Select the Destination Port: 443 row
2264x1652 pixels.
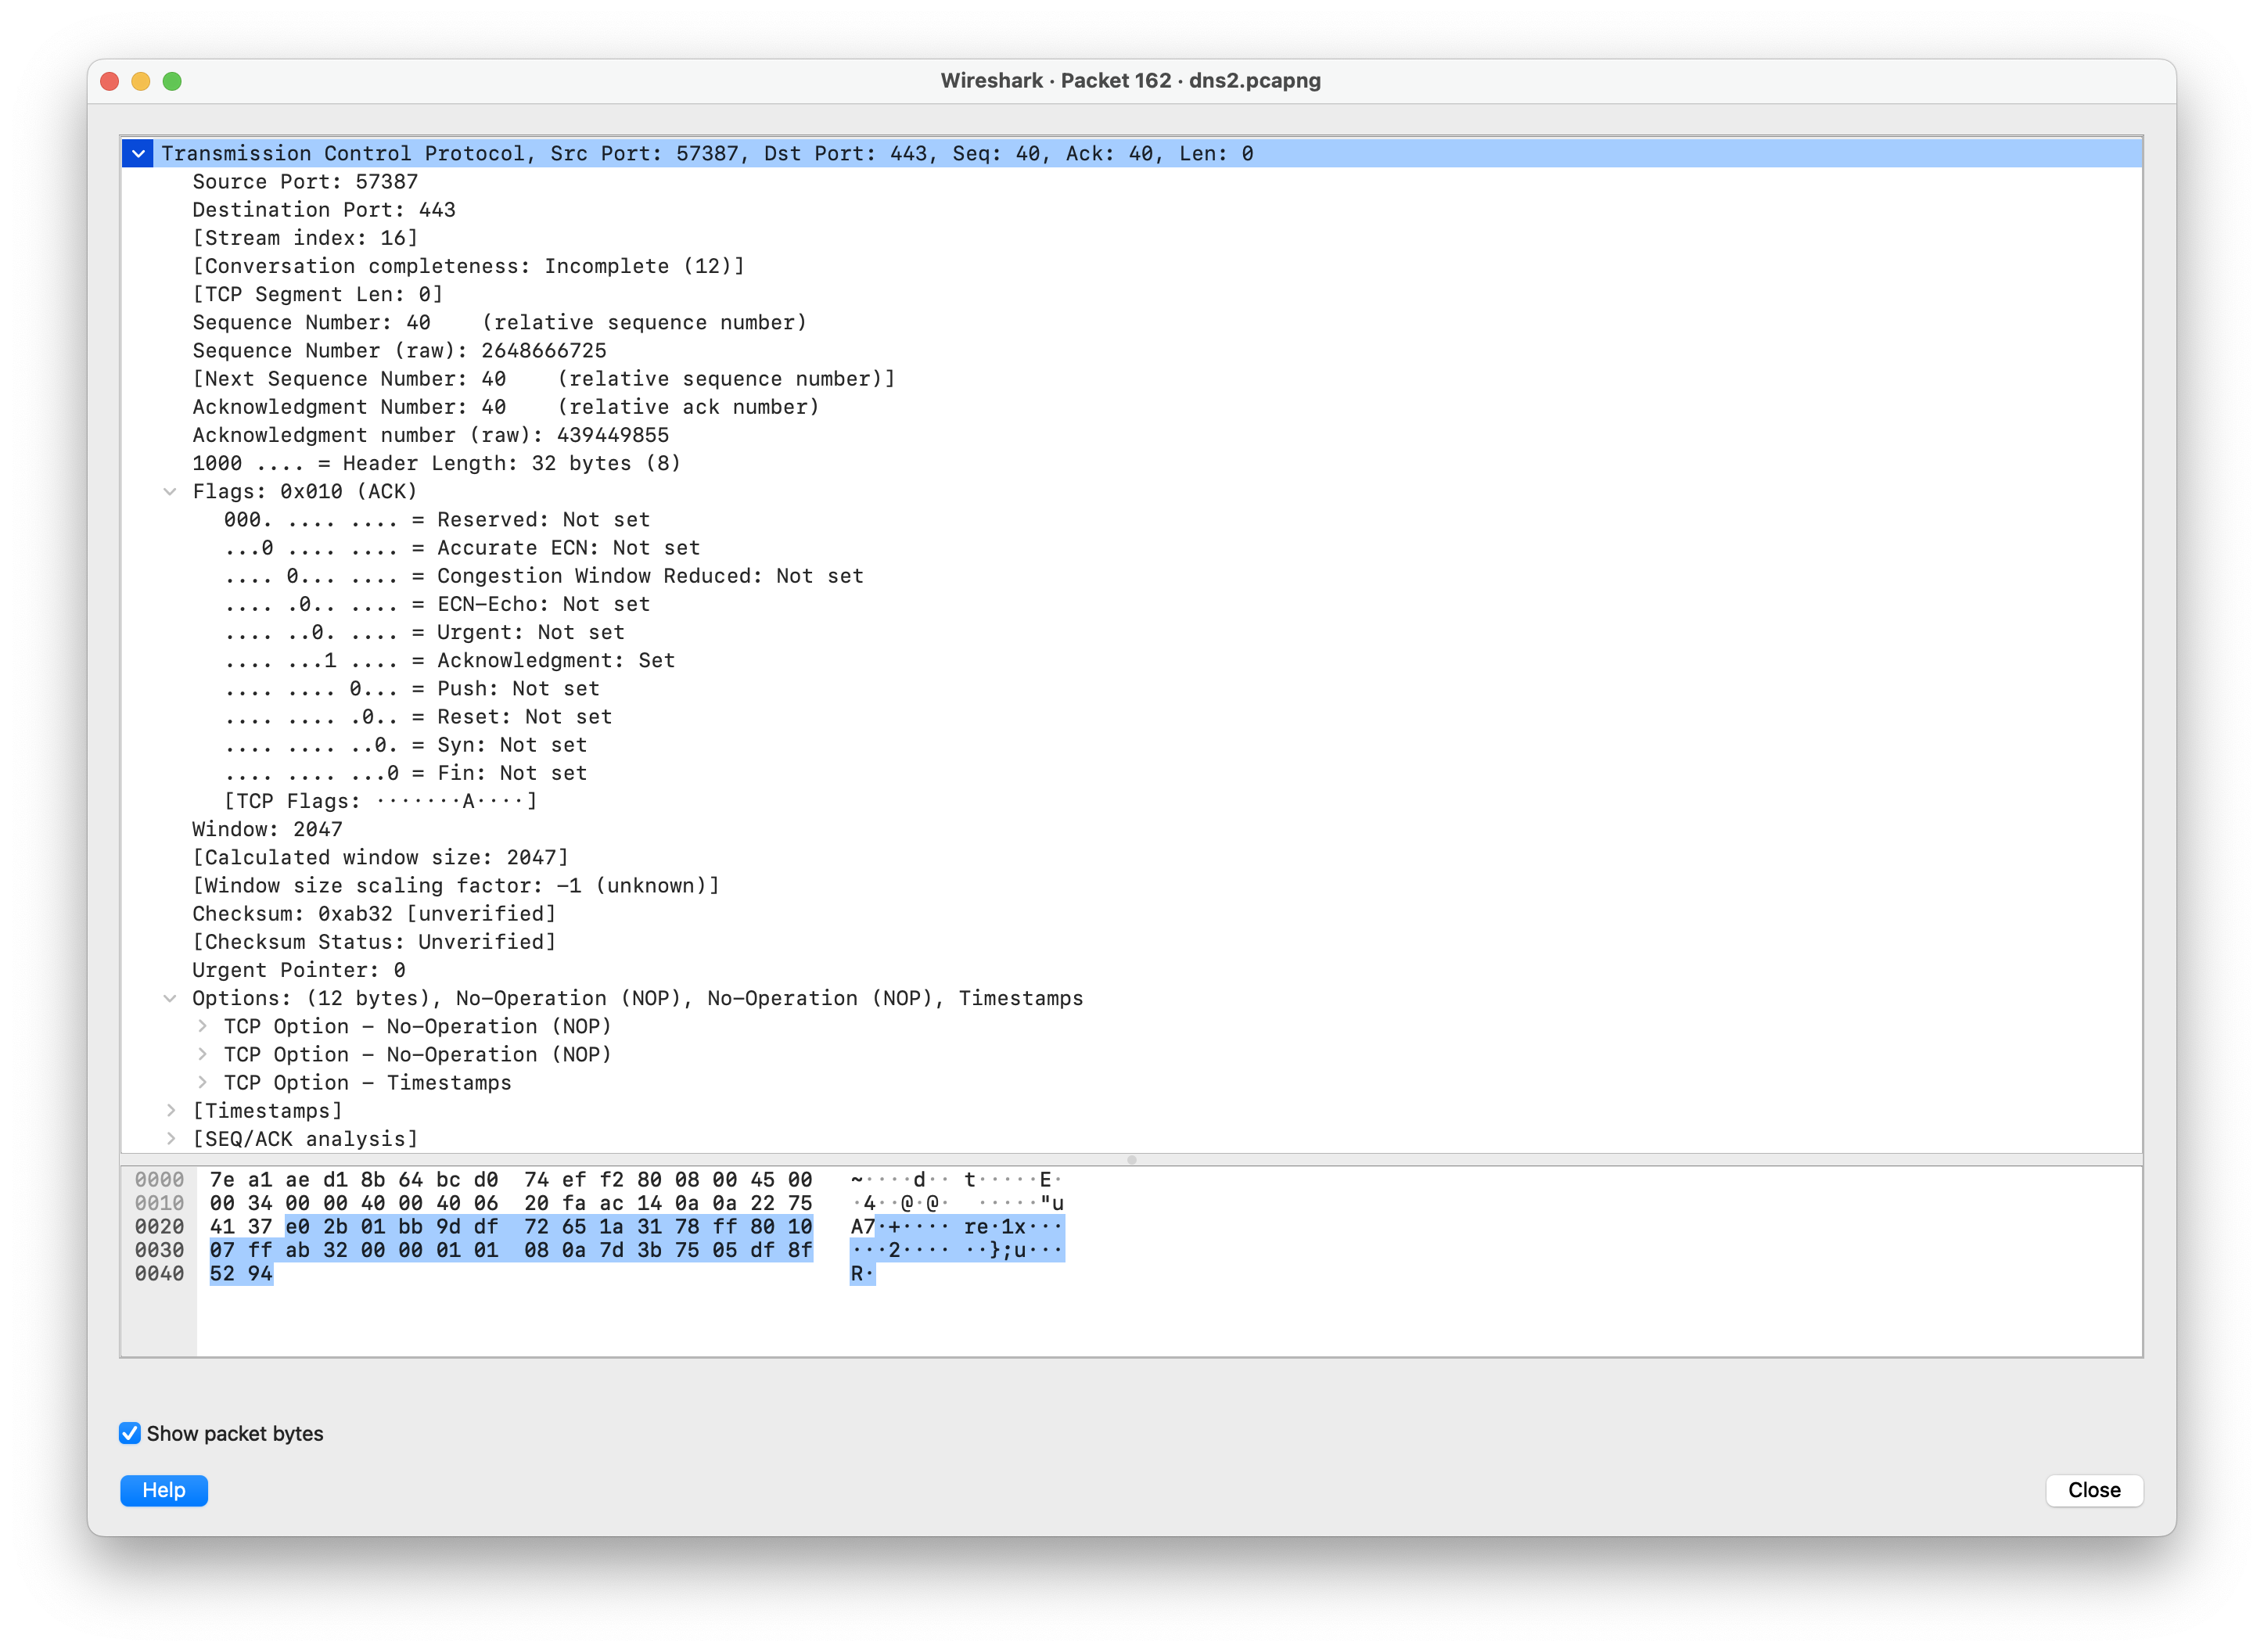tap(1132, 209)
